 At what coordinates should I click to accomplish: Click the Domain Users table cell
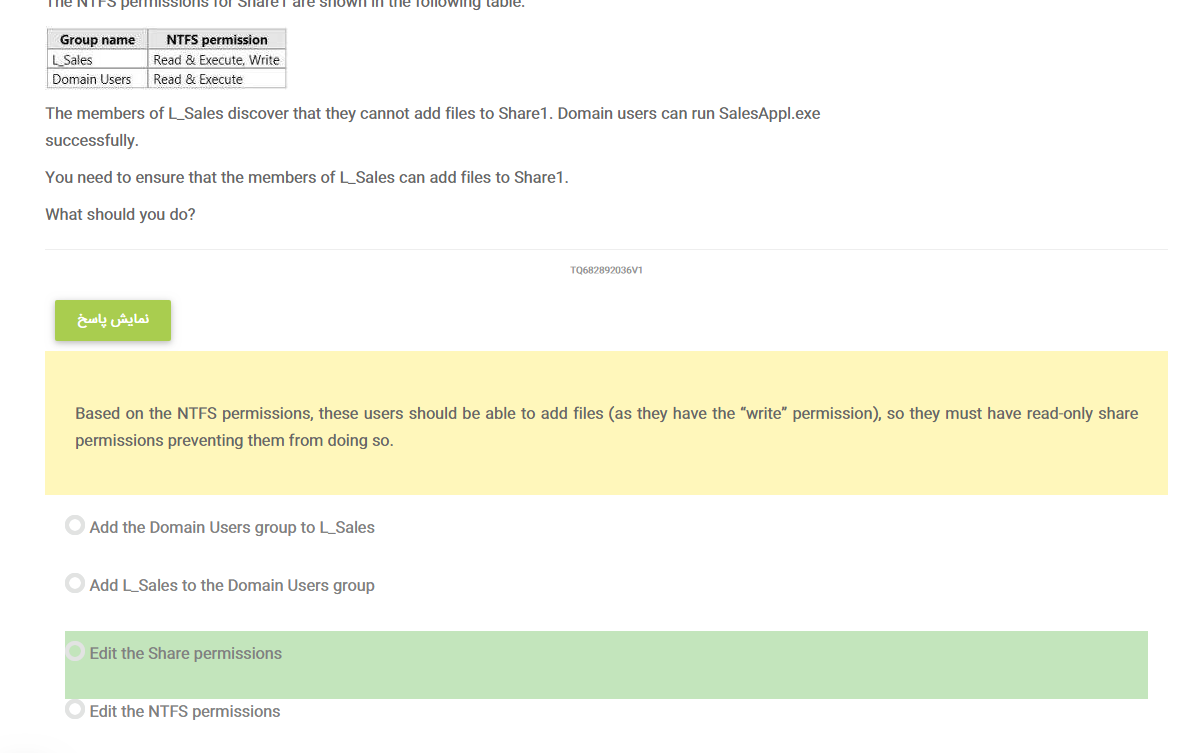click(97, 79)
